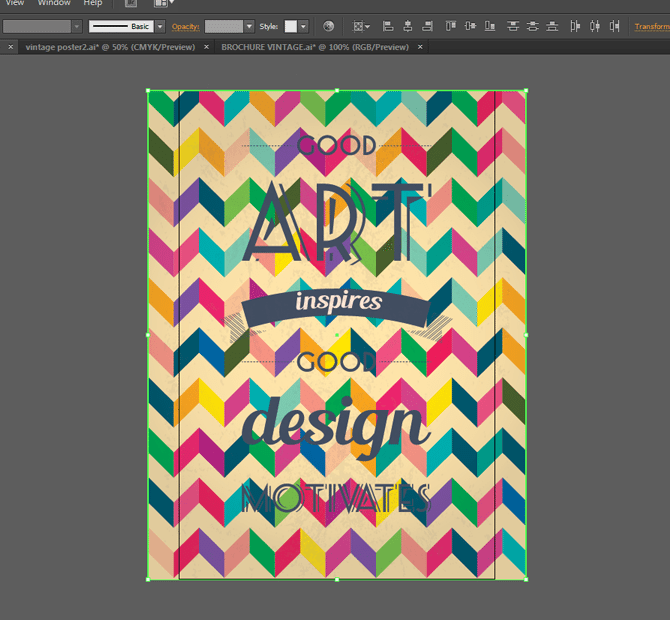Expand the Basic brush definition dropdown
Screen dimensions: 670x620
click(x=158, y=26)
